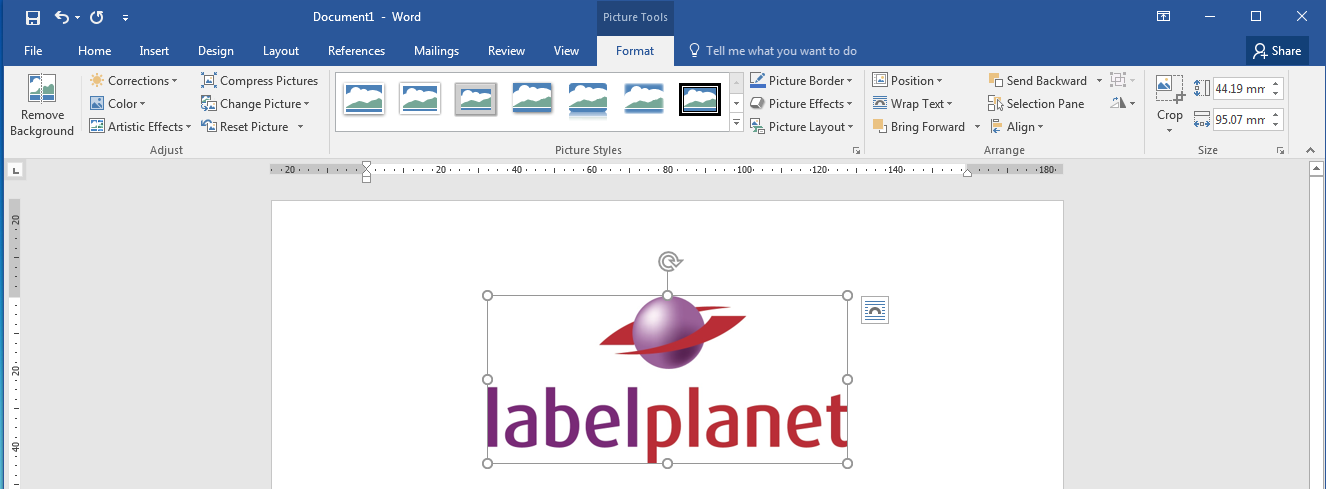Click right indent marker on ruler
This screenshot has height=489, width=1326.
tap(967, 174)
